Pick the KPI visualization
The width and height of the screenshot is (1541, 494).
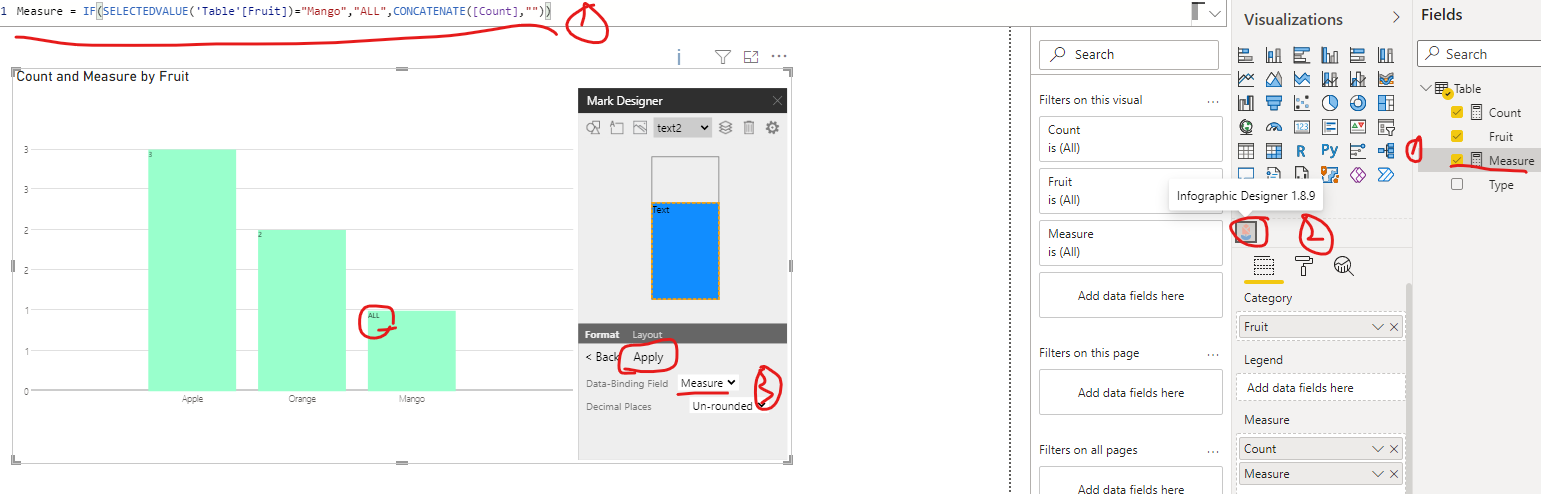(1358, 127)
